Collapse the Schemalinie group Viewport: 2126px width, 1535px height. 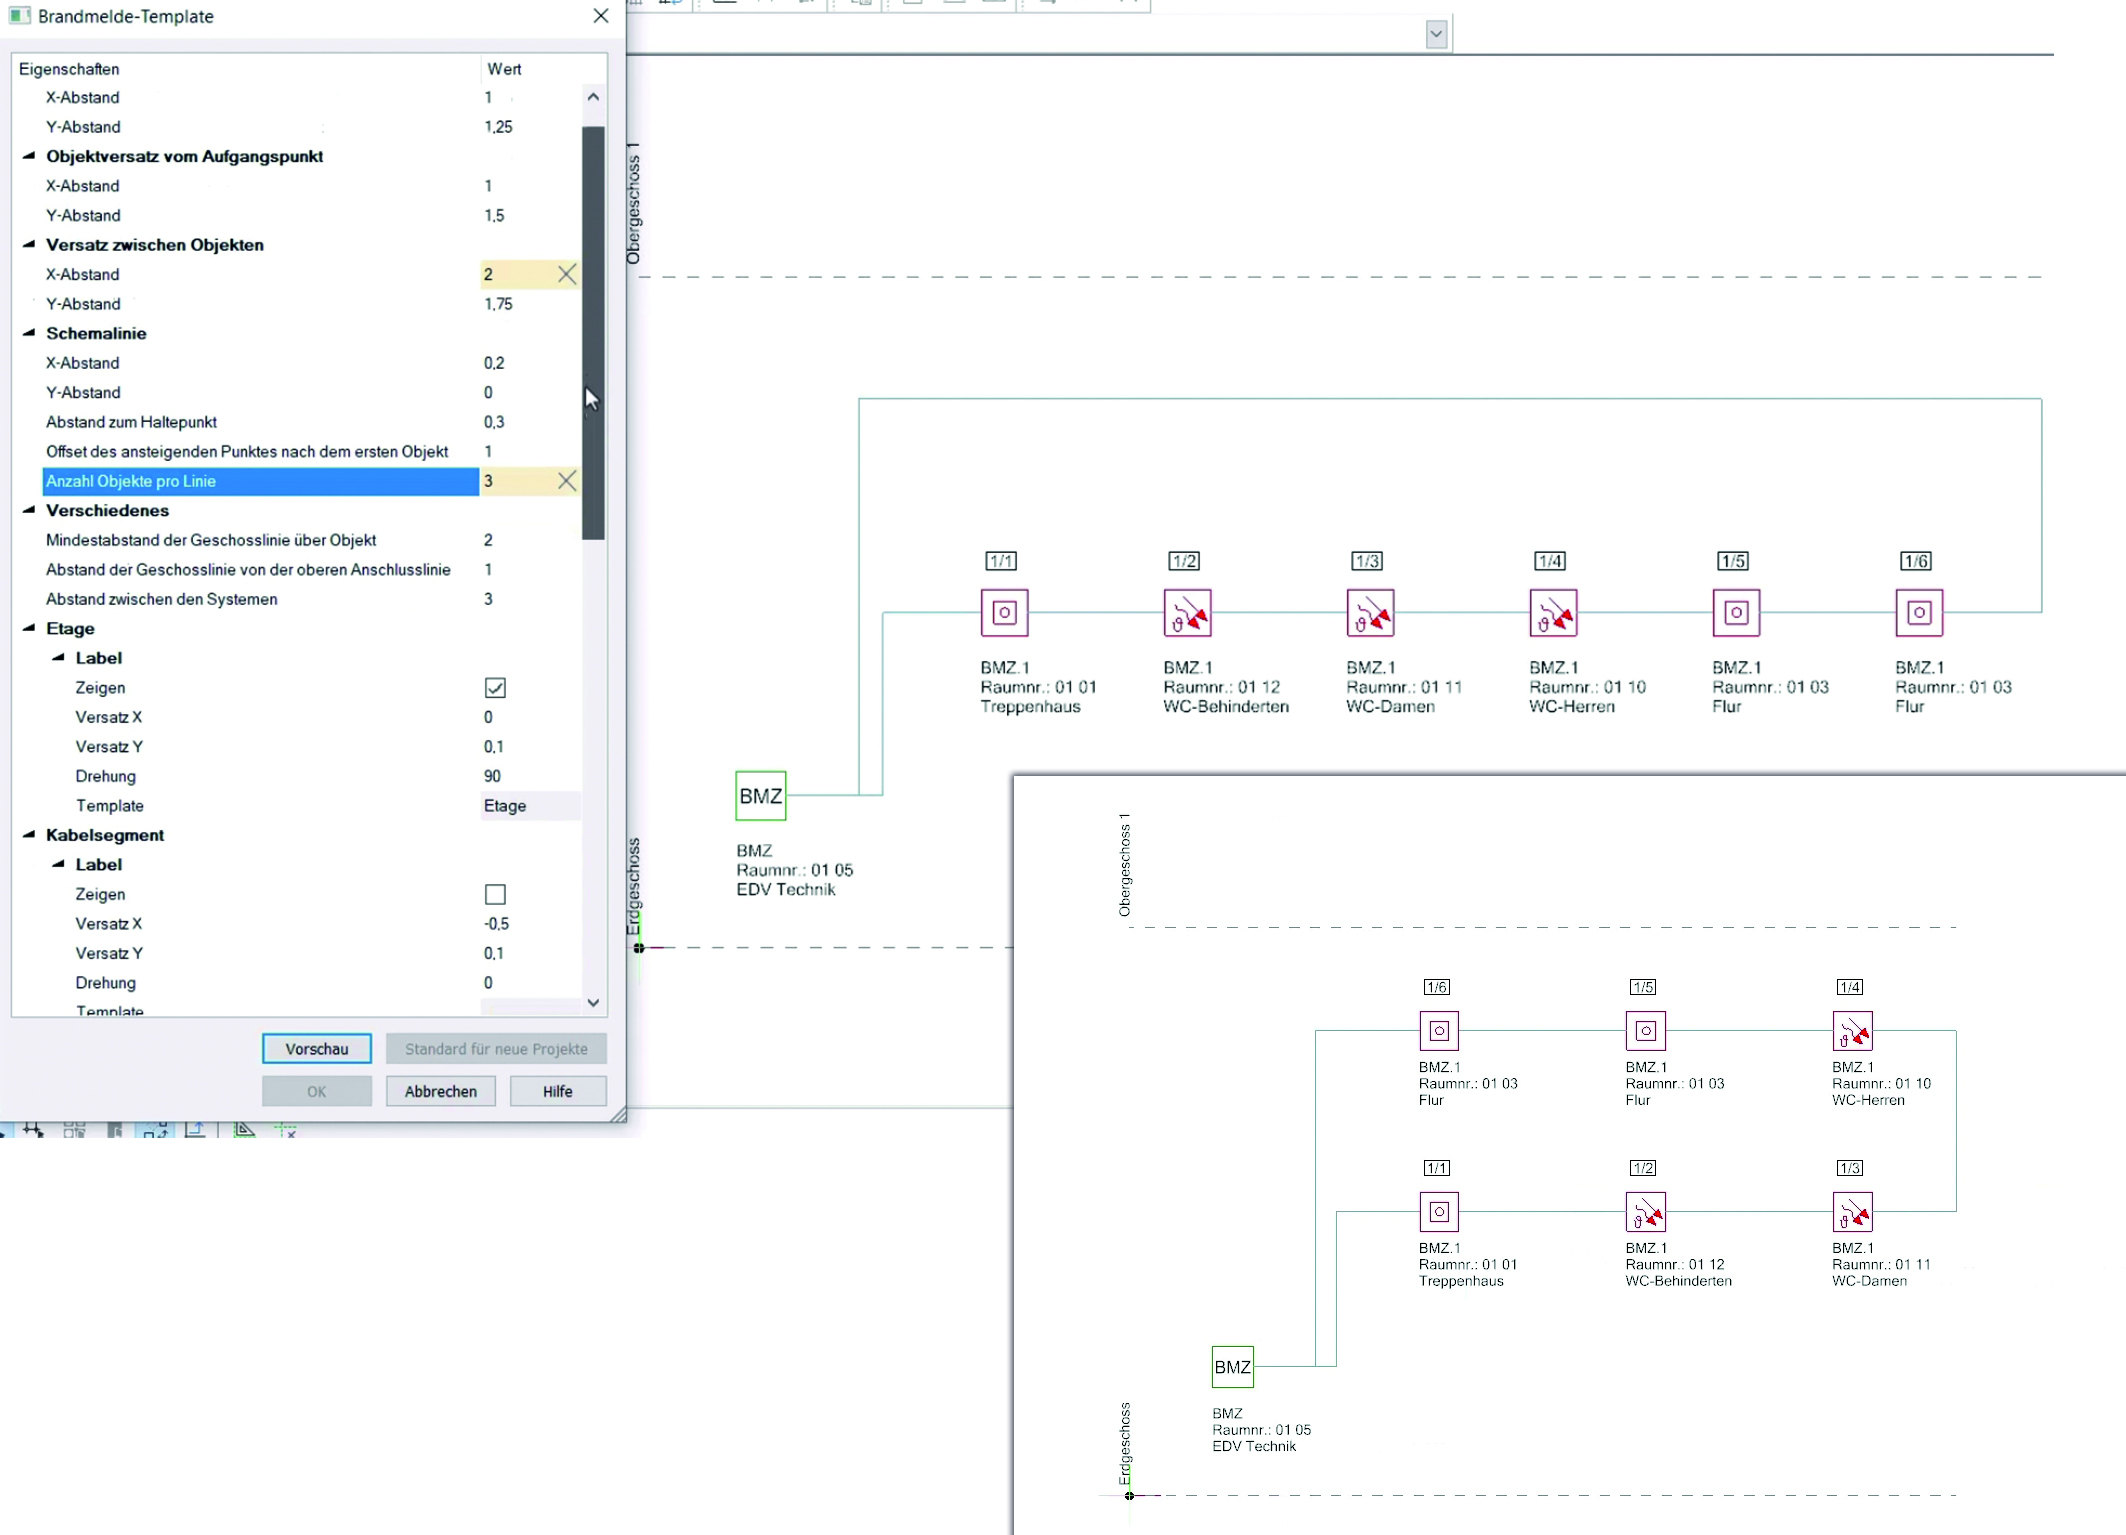(29, 333)
